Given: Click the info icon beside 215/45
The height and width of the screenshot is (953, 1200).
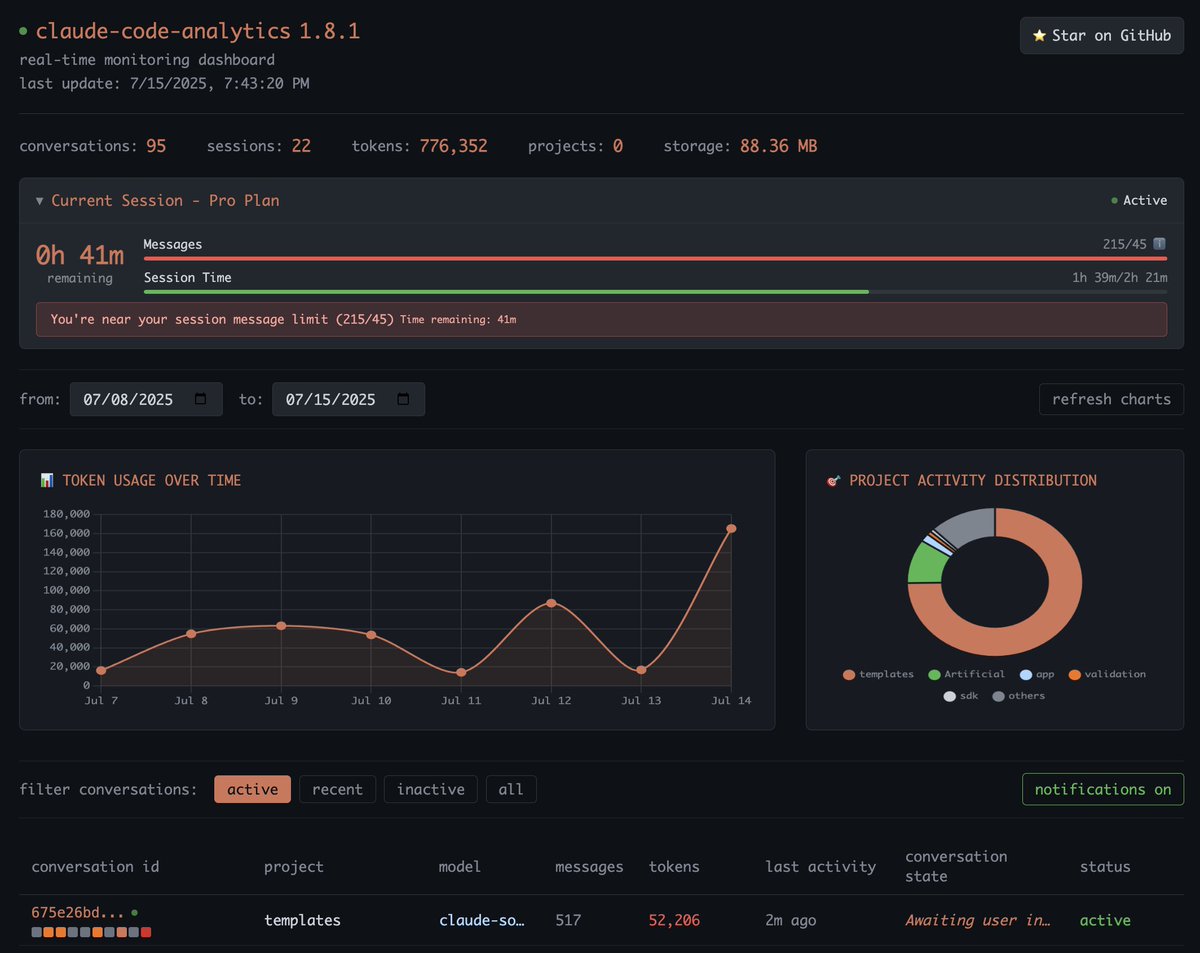Looking at the screenshot, I should tap(1160, 244).
